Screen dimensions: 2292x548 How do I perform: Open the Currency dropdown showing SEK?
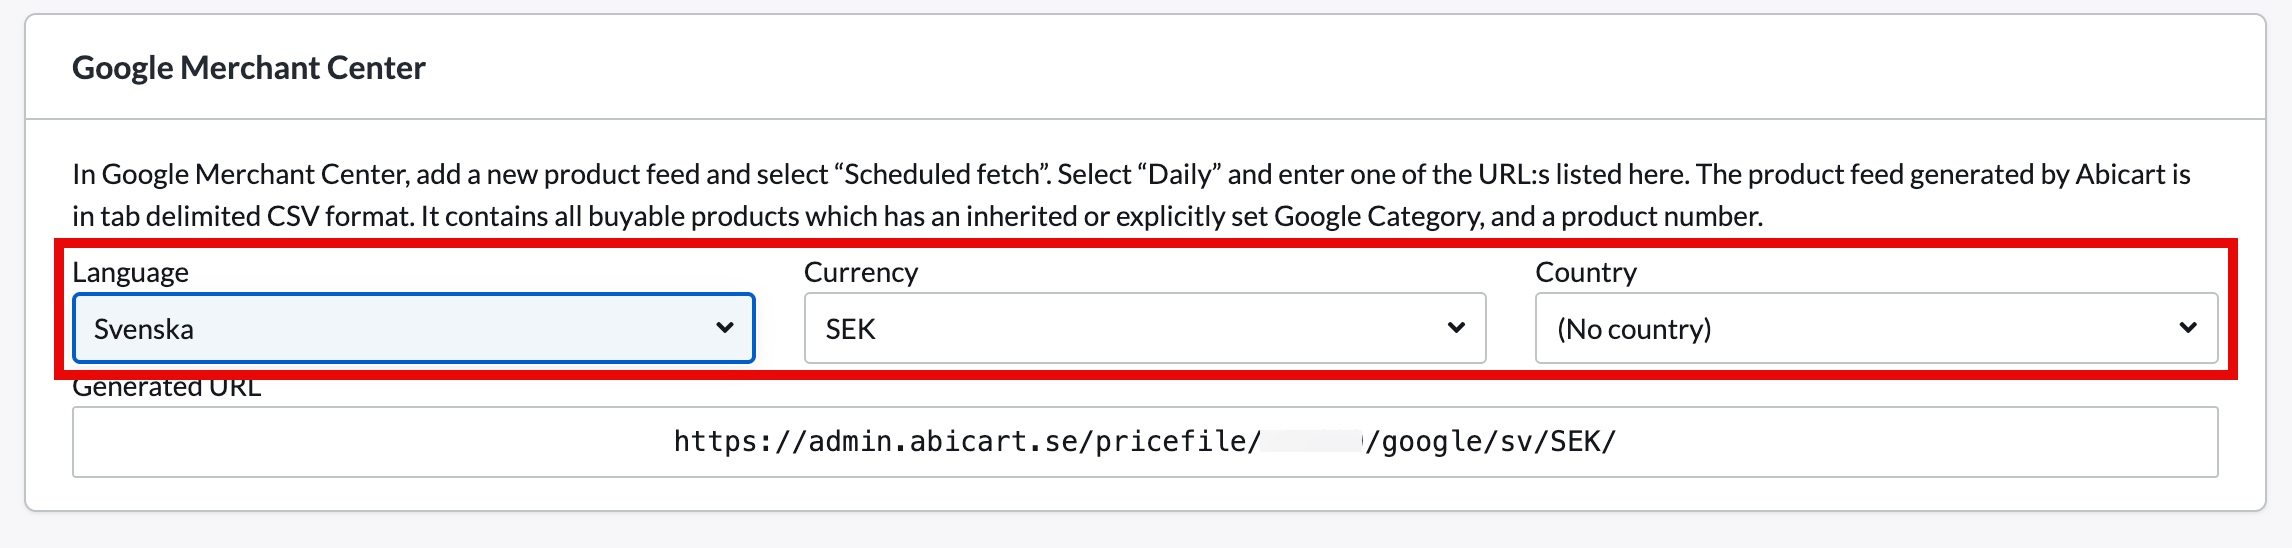[1144, 328]
